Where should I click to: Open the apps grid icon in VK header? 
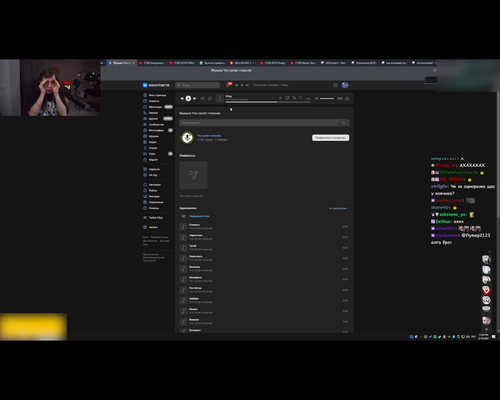point(335,85)
